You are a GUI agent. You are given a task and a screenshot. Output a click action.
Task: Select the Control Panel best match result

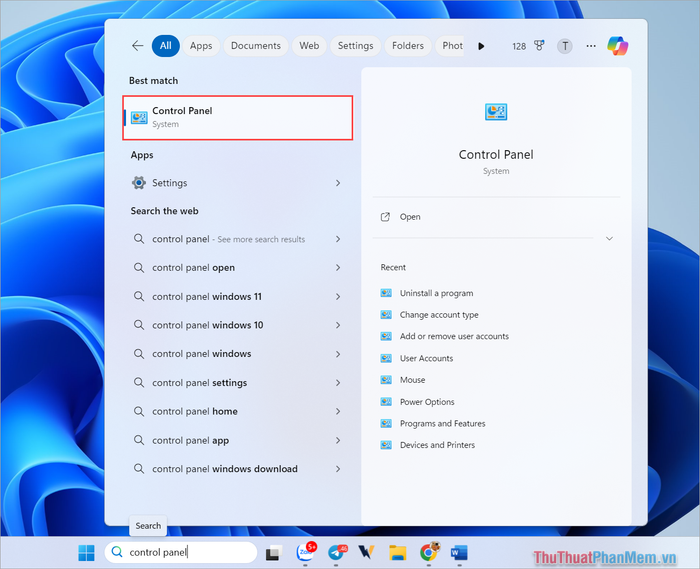point(238,117)
